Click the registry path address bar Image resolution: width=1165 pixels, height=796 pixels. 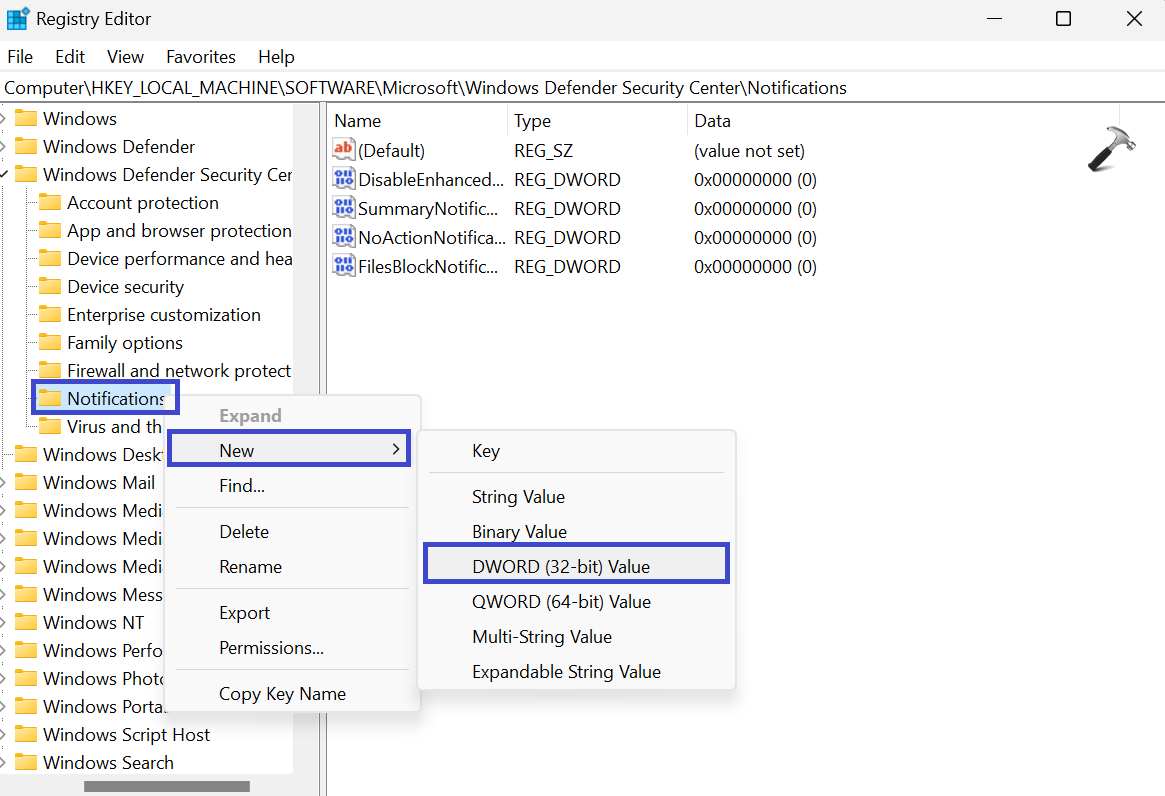click(x=580, y=88)
